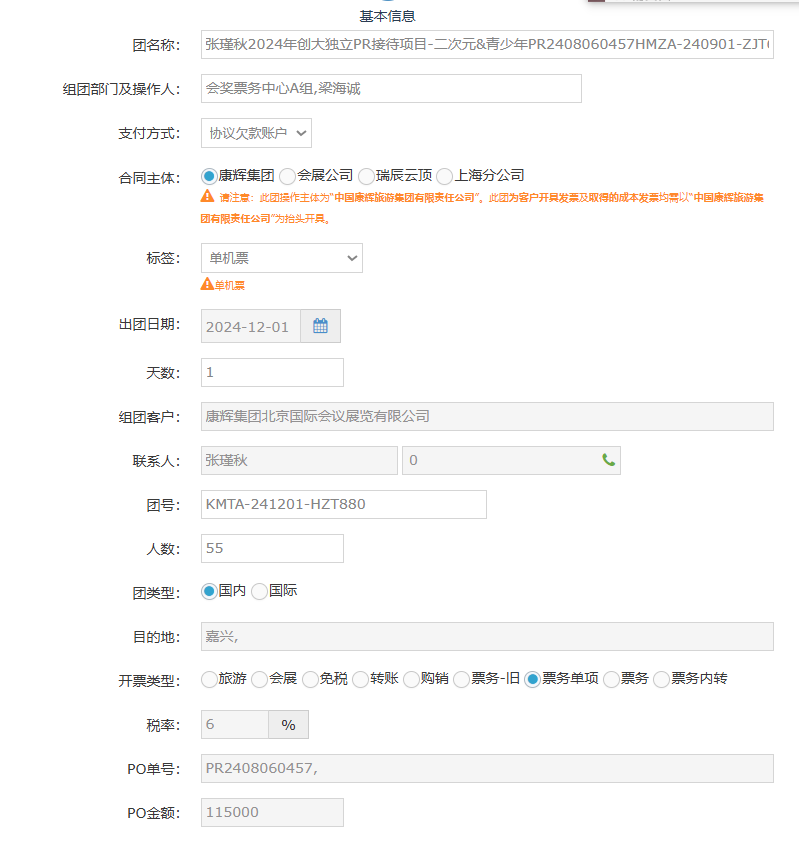Click the green phone icon
Viewport: 799px width, 850px height.
coord(608,460)
